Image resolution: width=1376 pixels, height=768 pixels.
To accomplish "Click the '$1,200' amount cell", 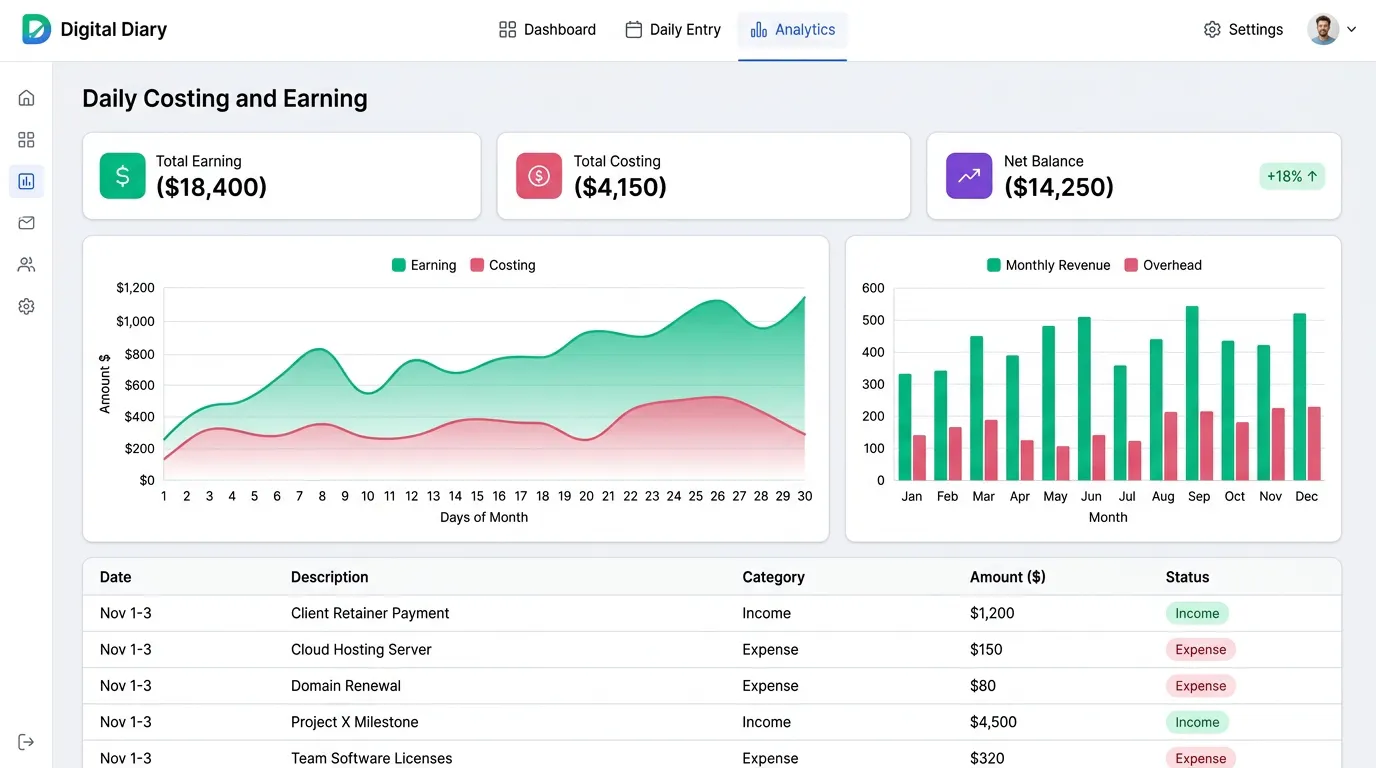I will point(992,613).
